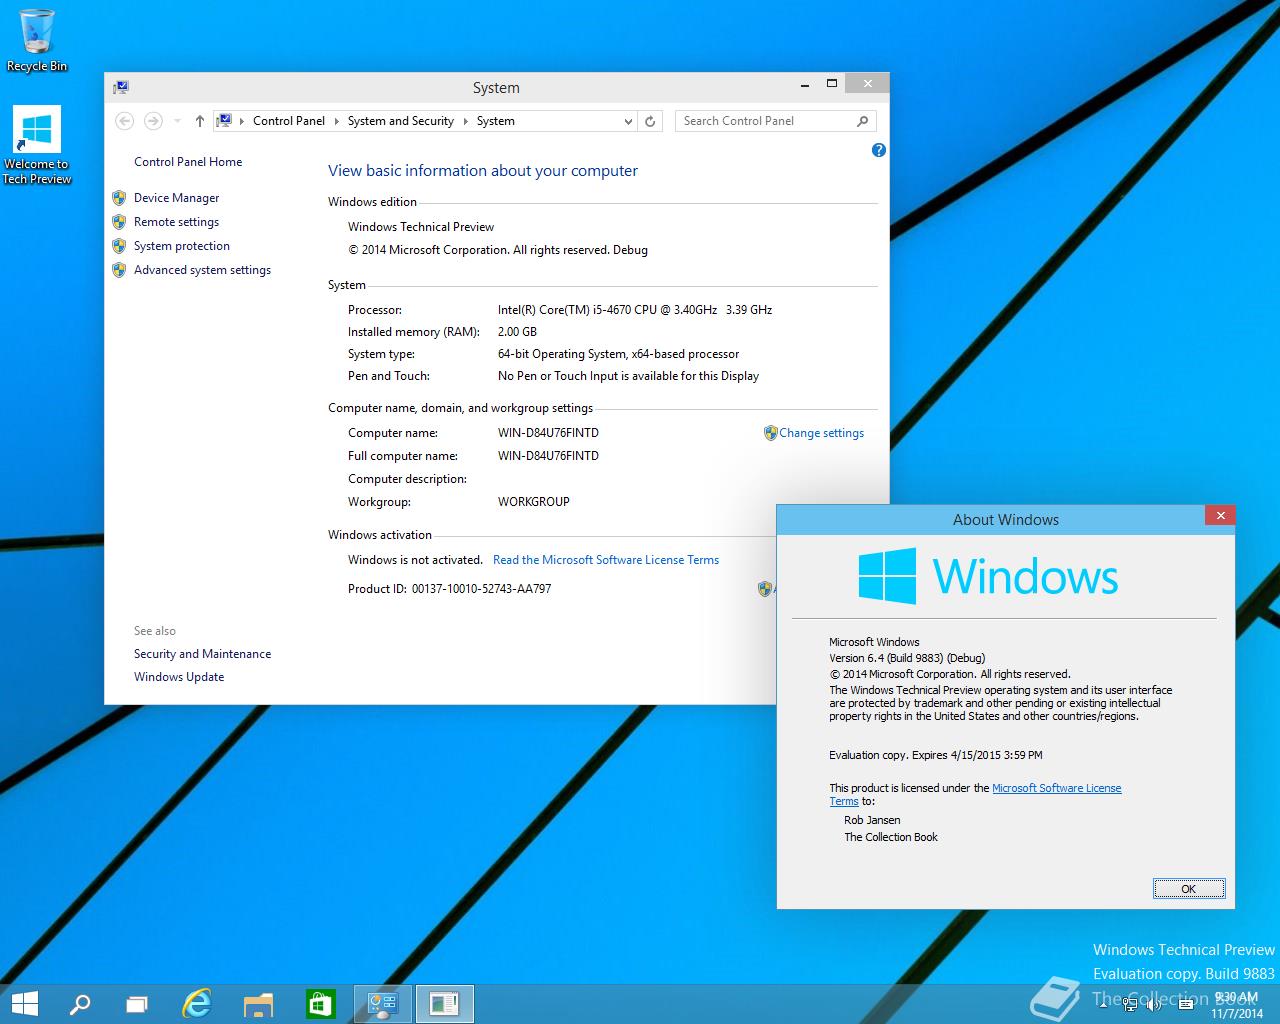Click shield icon beside Advanced system settings
Screen dimensions: 1280x1024
tap(119, 270)
